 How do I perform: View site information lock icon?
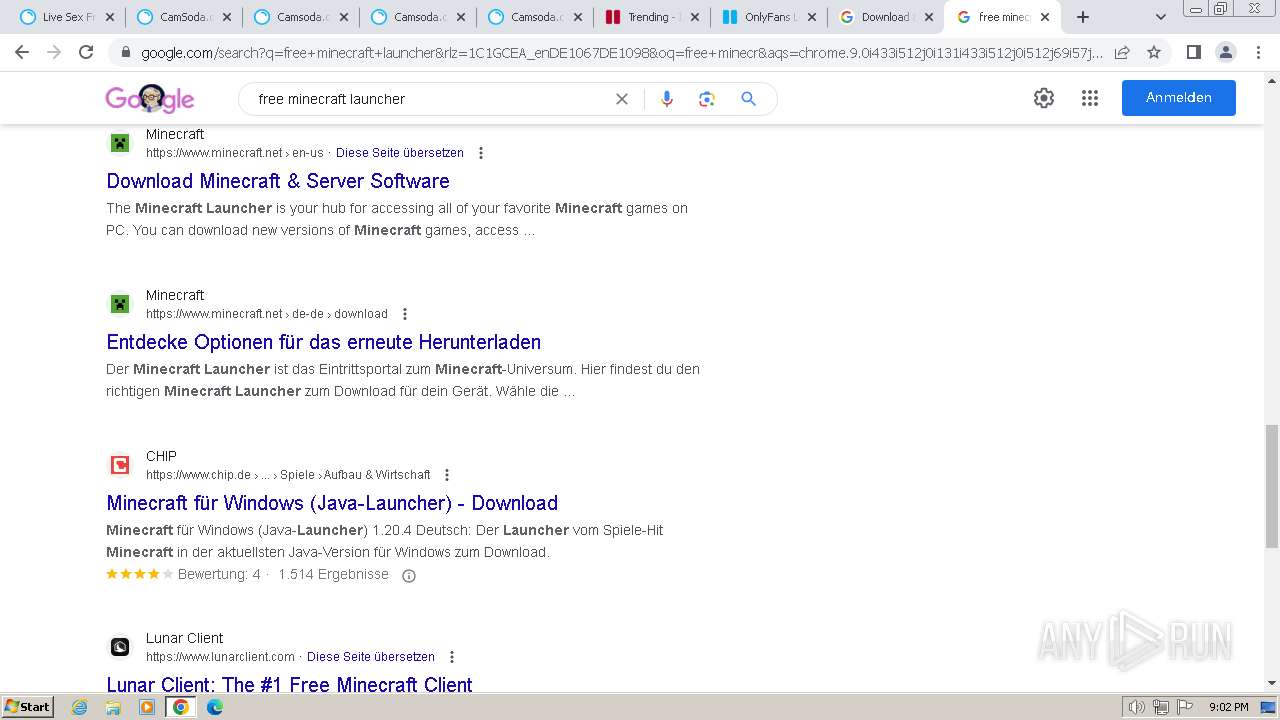click(126, 52)
